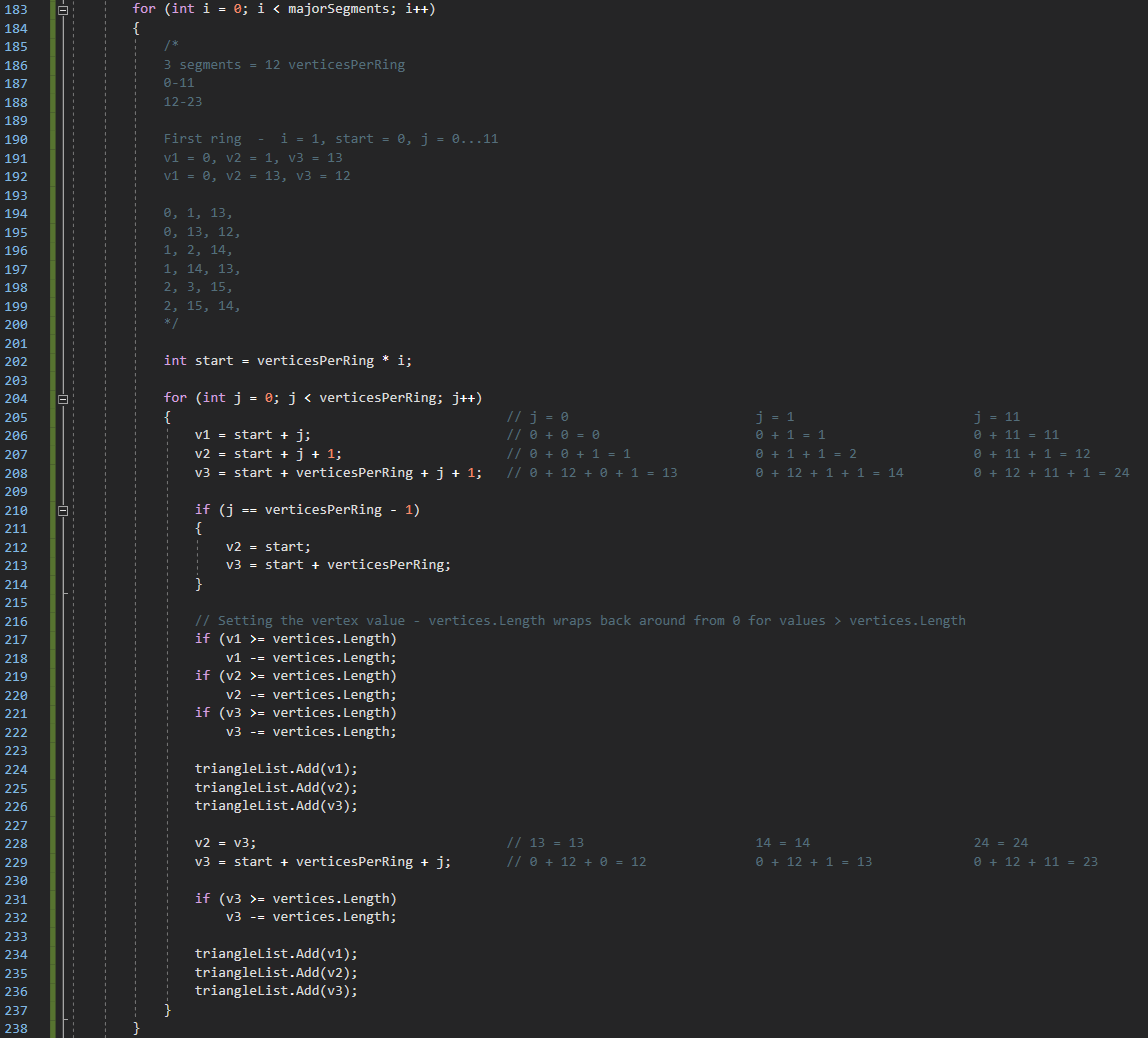Click 'triangleList.Add(v1);' on line 224

tap(276, 769)
